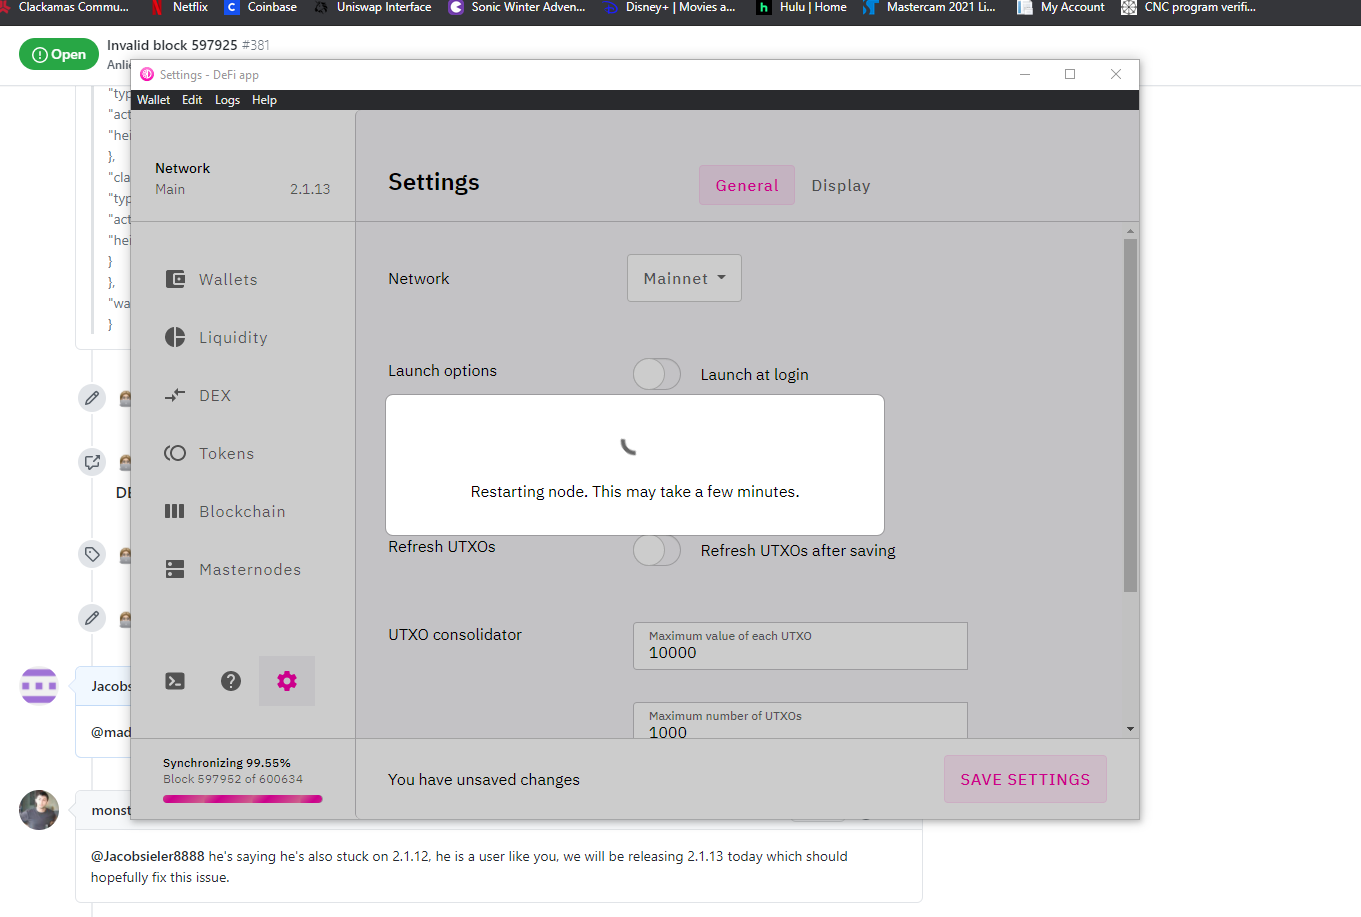Select the DEX swap arrows icon
Viewport: 1361px width, 917px height.
175,395
